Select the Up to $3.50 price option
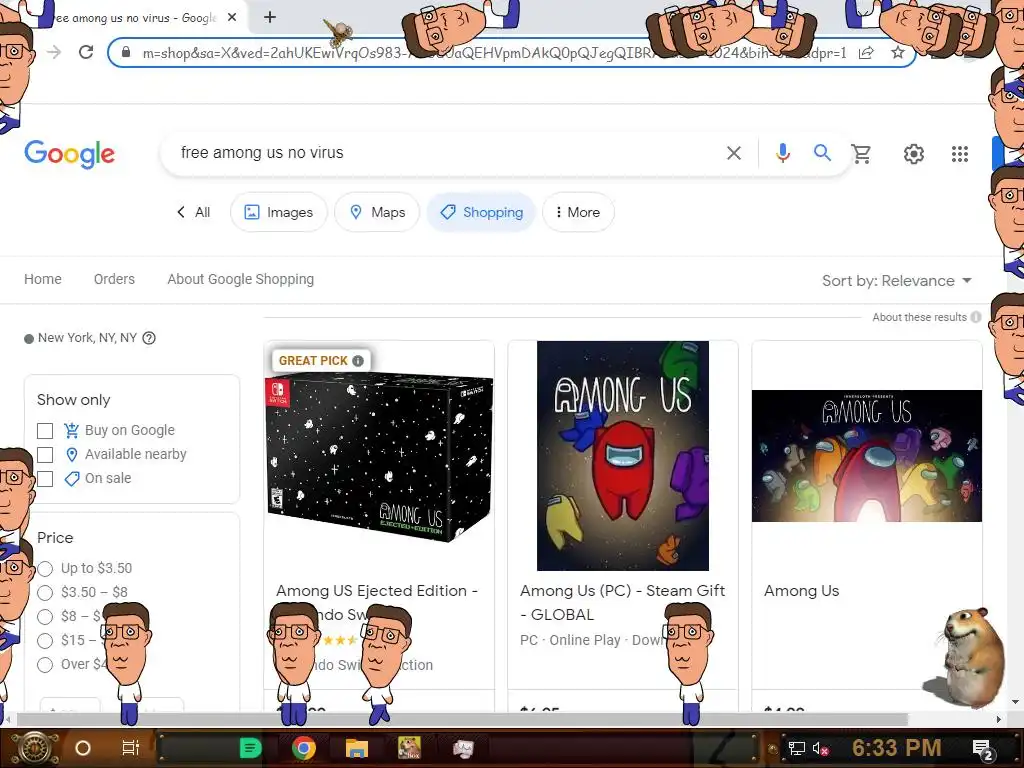1024x768 pixels. click(45, 569)
